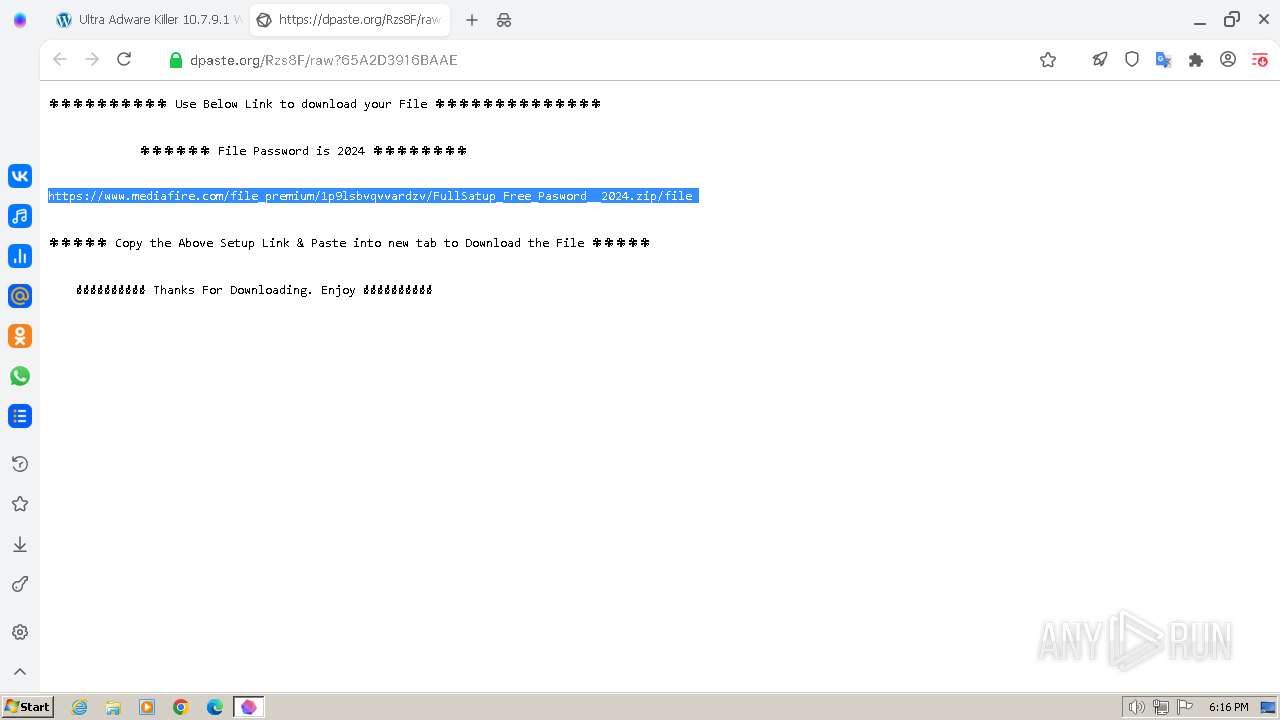Open the extensions puzzle icon

coord(1196,60)
